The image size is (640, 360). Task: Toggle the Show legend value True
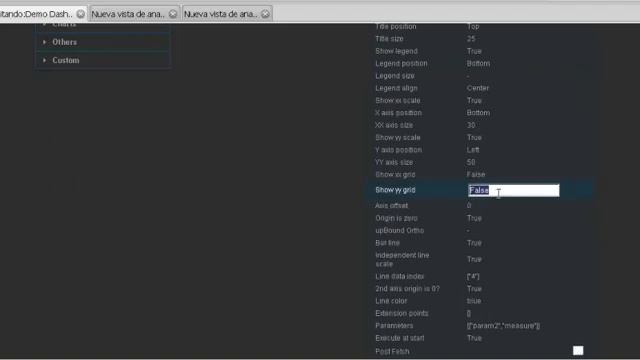pos(474,51)
